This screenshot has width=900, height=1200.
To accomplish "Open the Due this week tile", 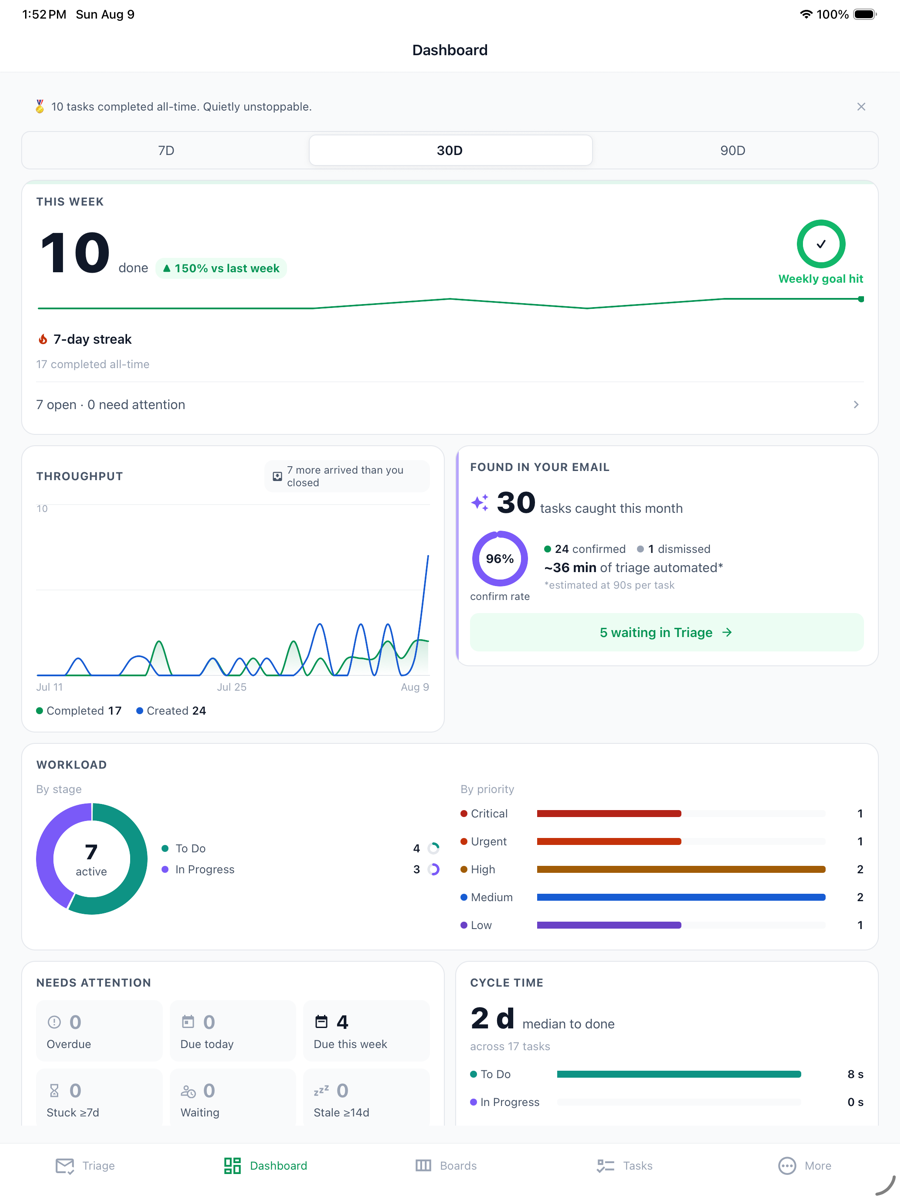I will 366,1031.
